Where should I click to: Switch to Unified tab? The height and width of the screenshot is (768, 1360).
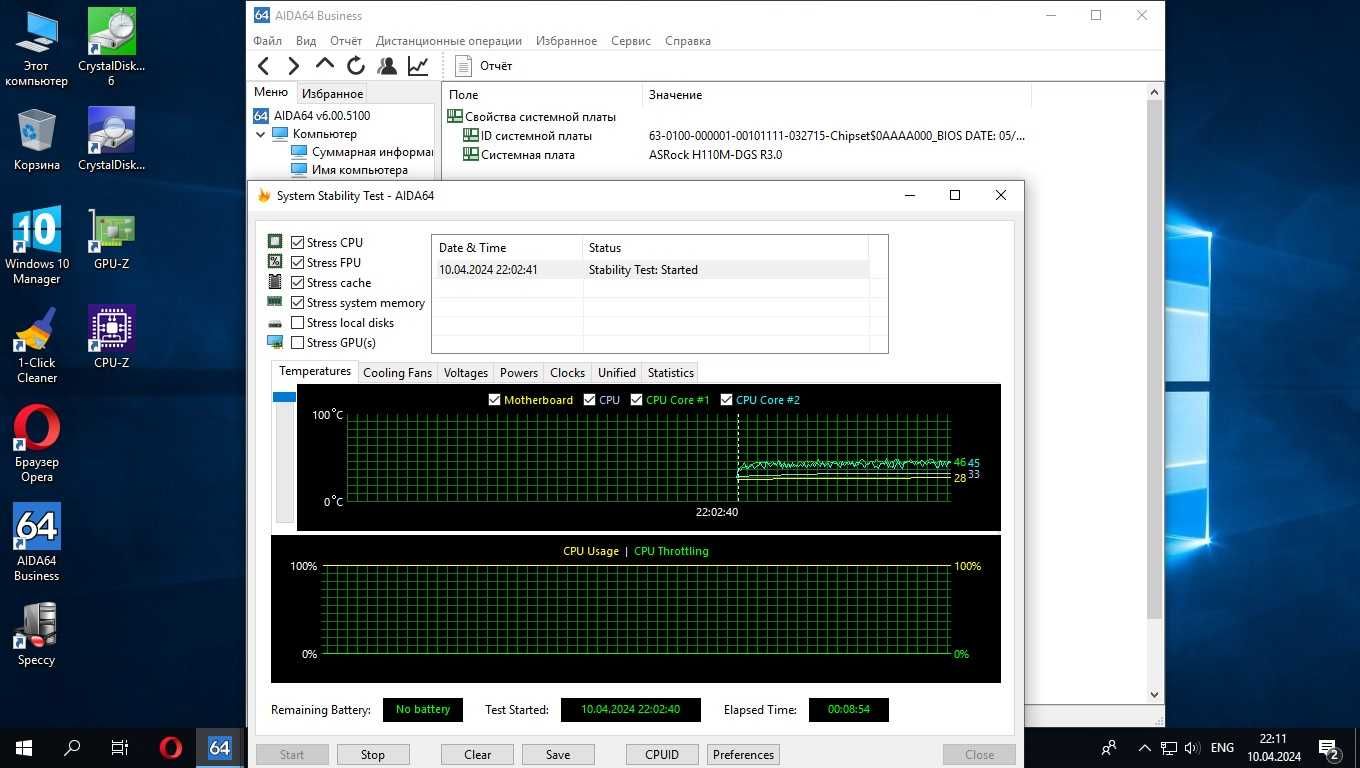(x=617, y=373)
